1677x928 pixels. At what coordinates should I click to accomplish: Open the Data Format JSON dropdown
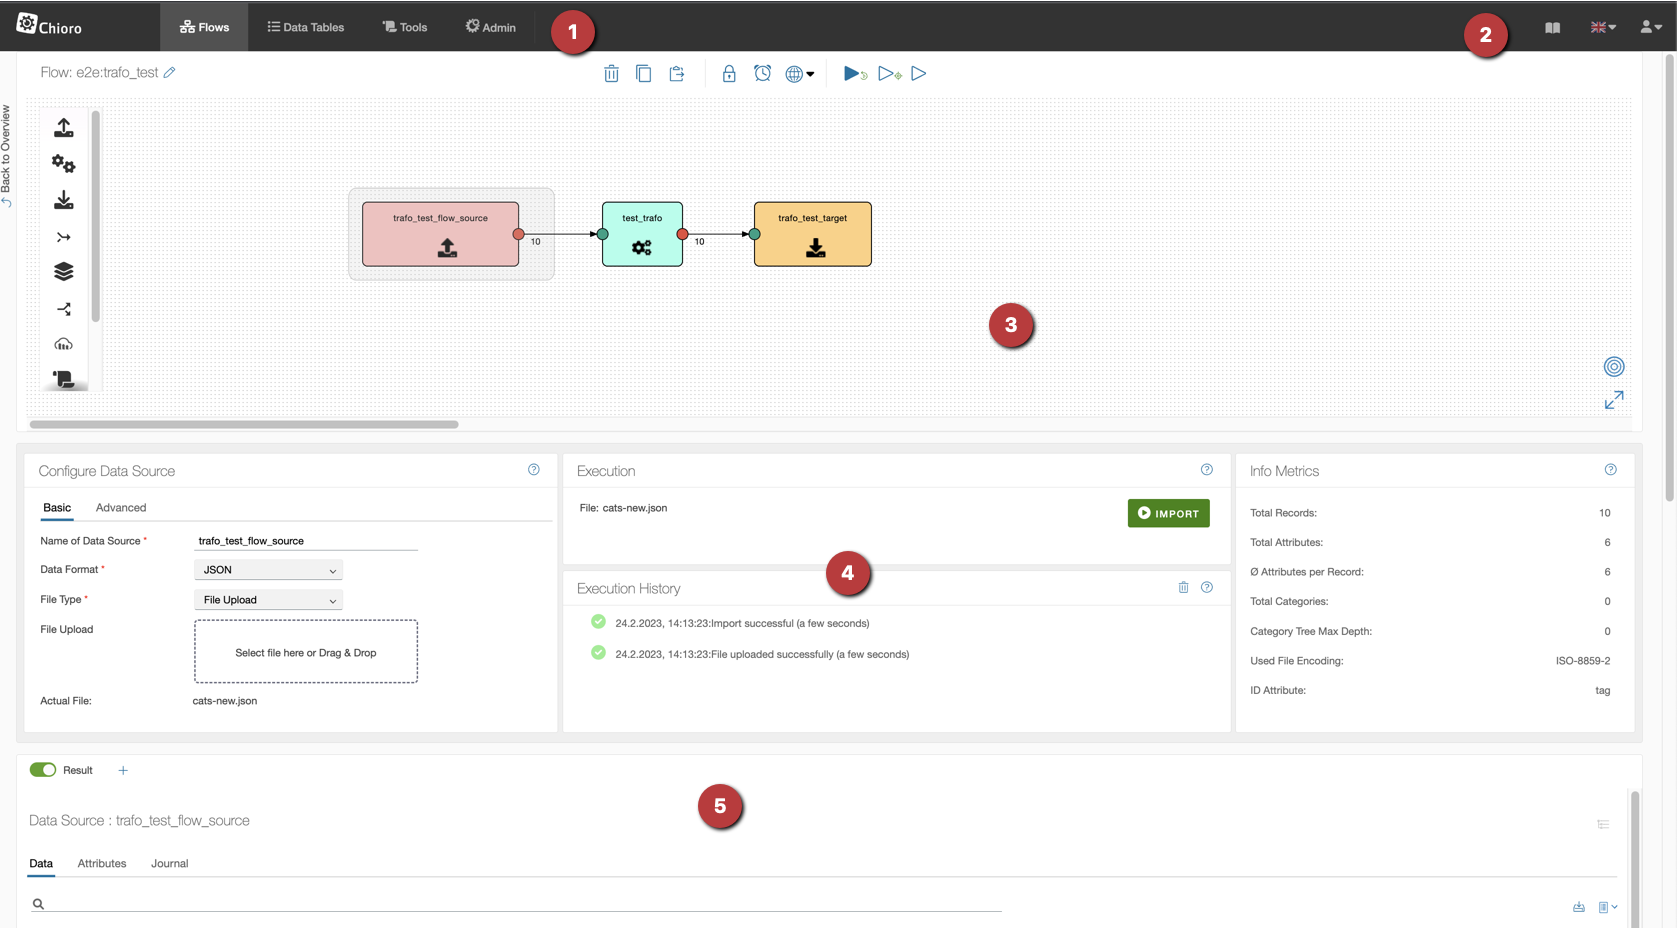point(268,570)
